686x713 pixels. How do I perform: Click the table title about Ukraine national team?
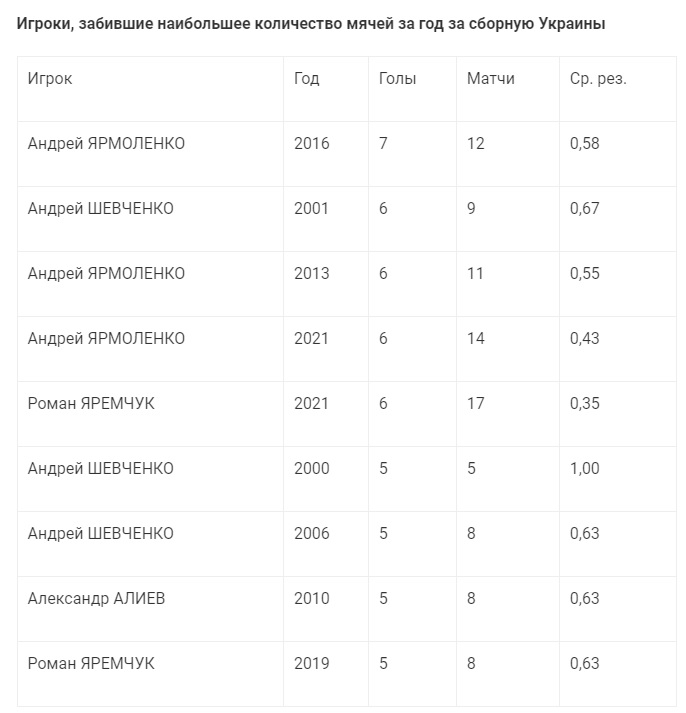tap(311, 24)
